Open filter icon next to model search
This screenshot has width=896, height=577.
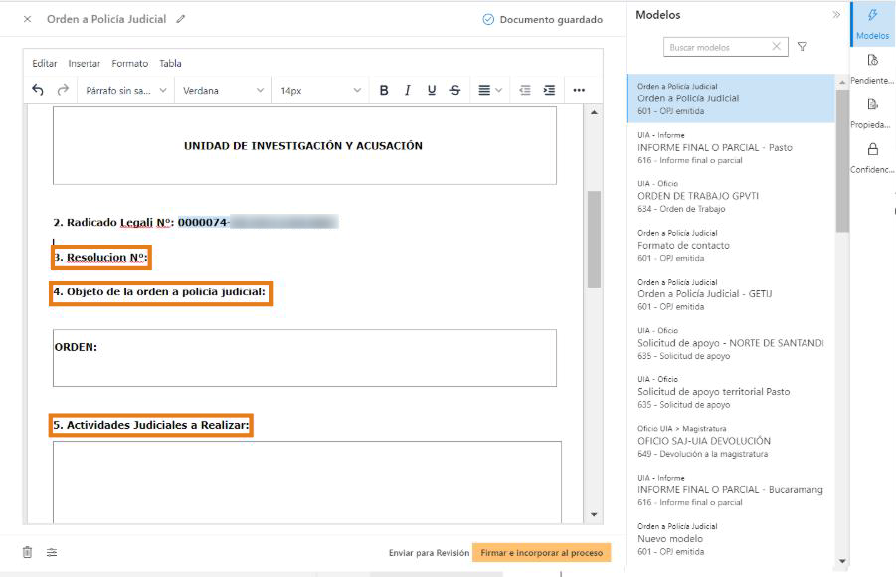tap(802, 47)
